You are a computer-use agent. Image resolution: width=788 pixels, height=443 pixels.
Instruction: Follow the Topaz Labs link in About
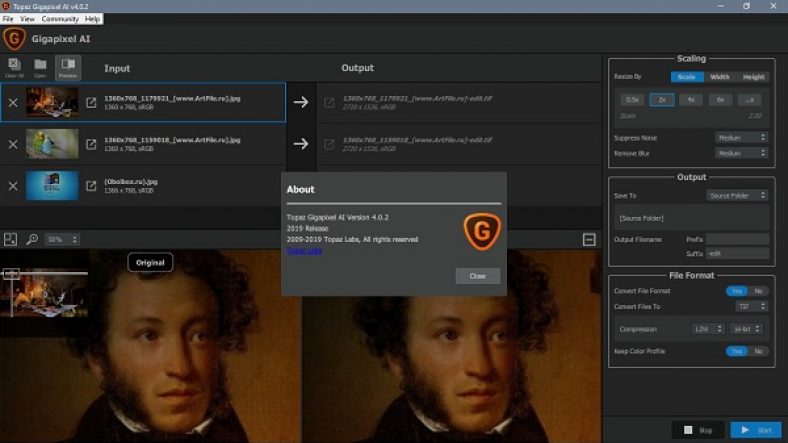click(304, 251)
